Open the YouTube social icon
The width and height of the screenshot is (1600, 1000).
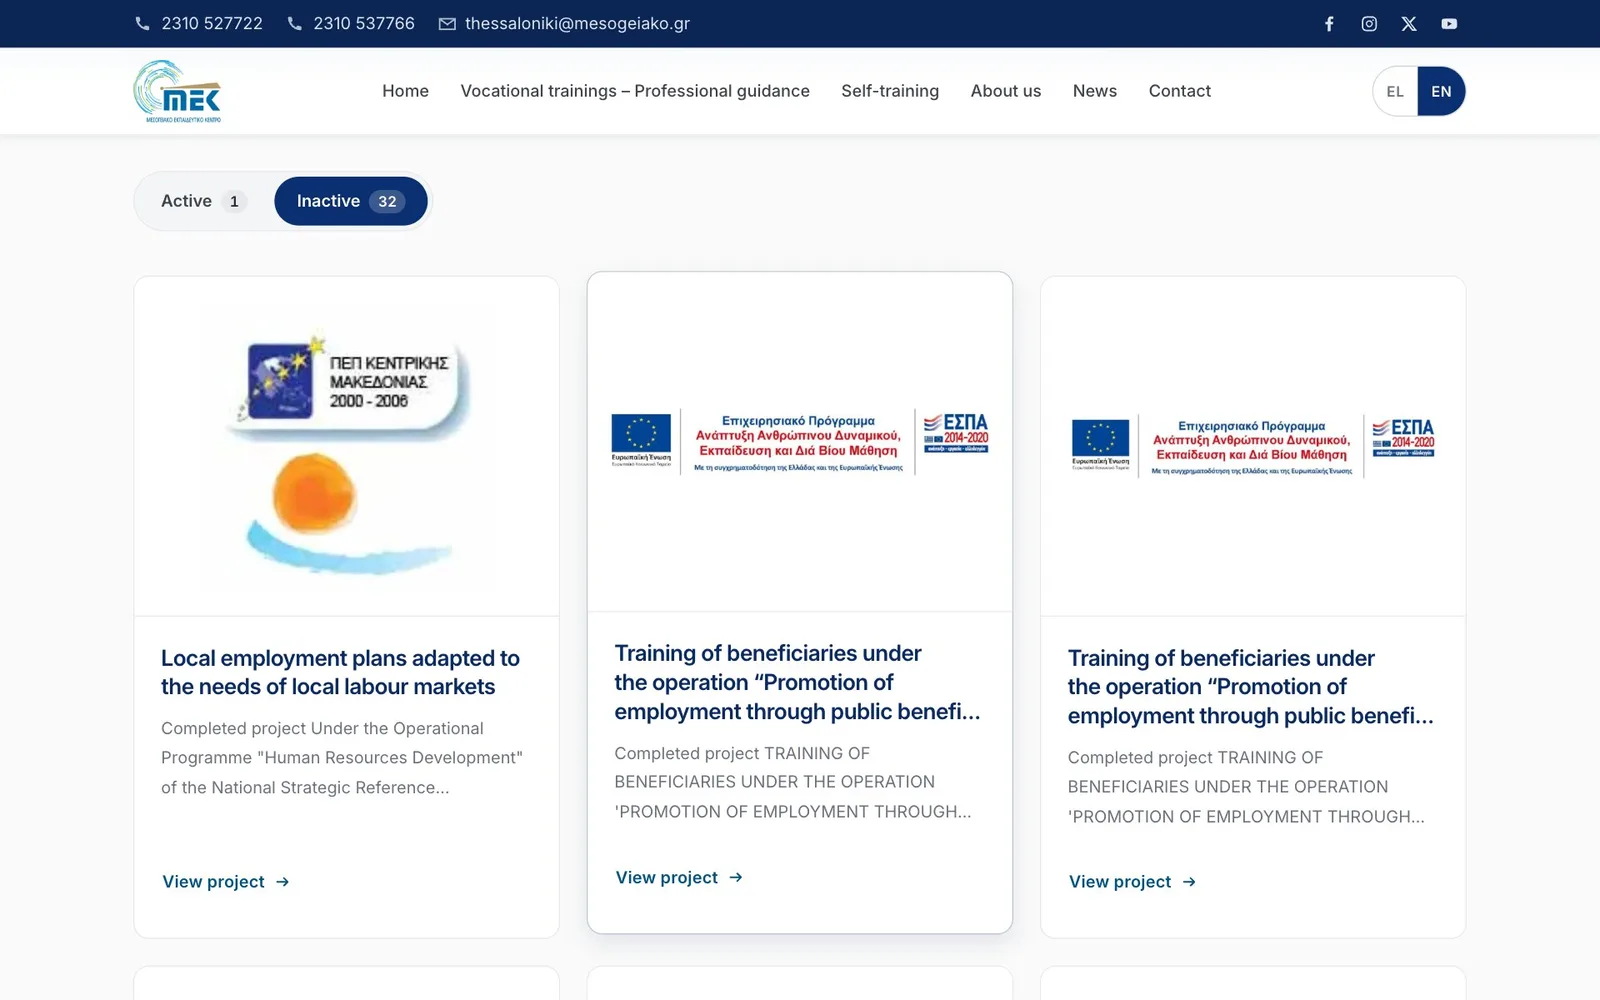tap(1449, 24)
